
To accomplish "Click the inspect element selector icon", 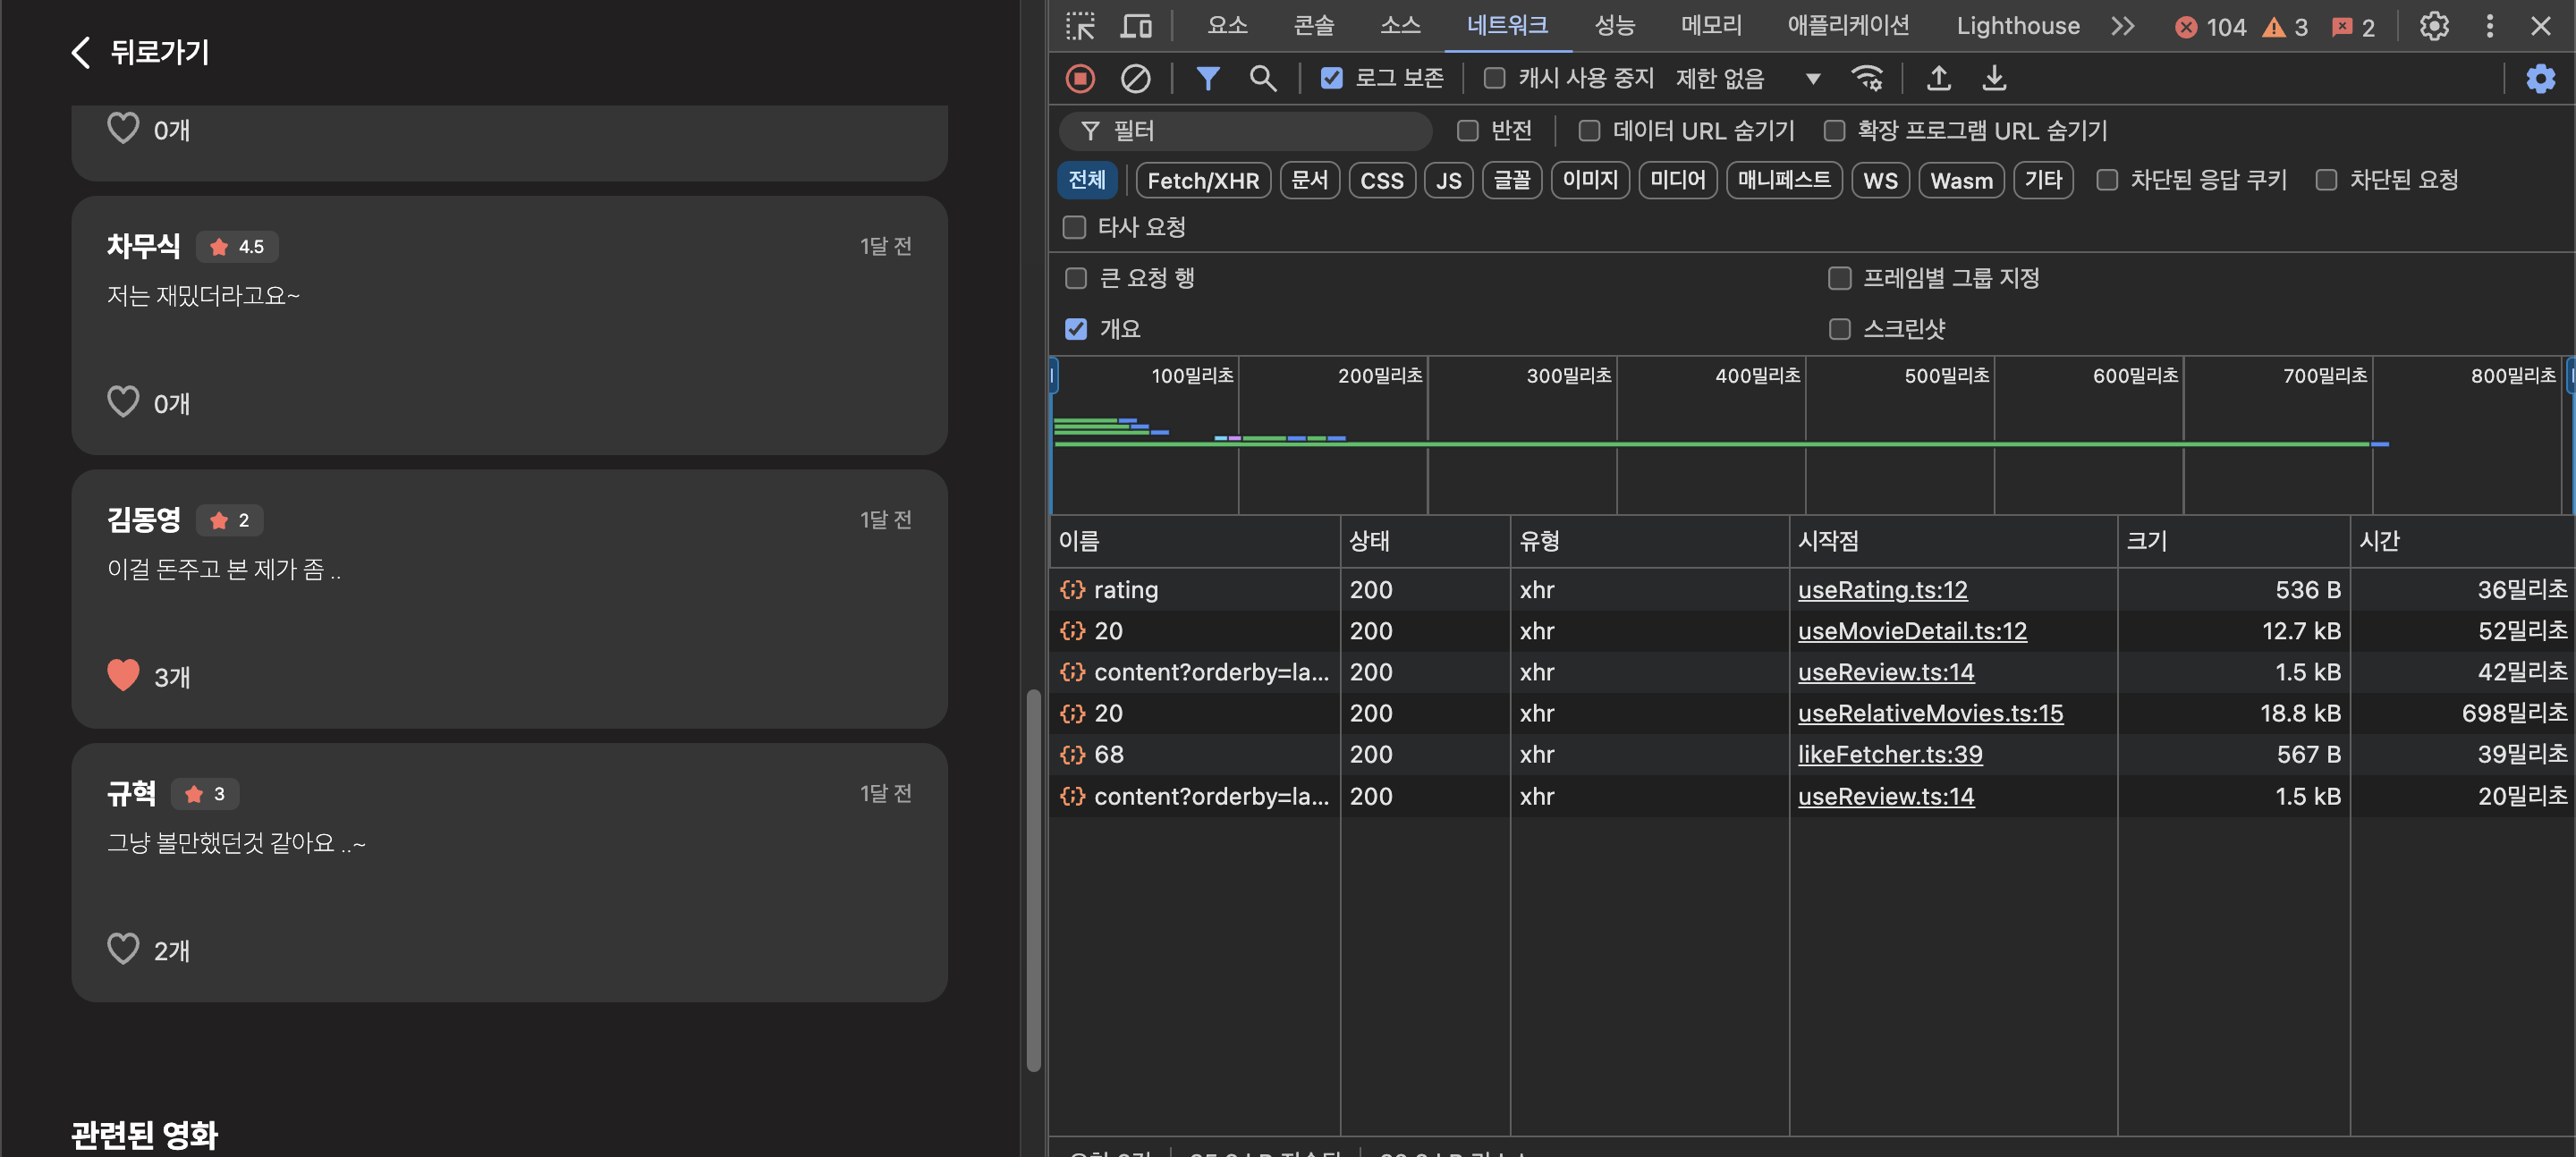I will pyautogui.click(x=1080, y=26).
